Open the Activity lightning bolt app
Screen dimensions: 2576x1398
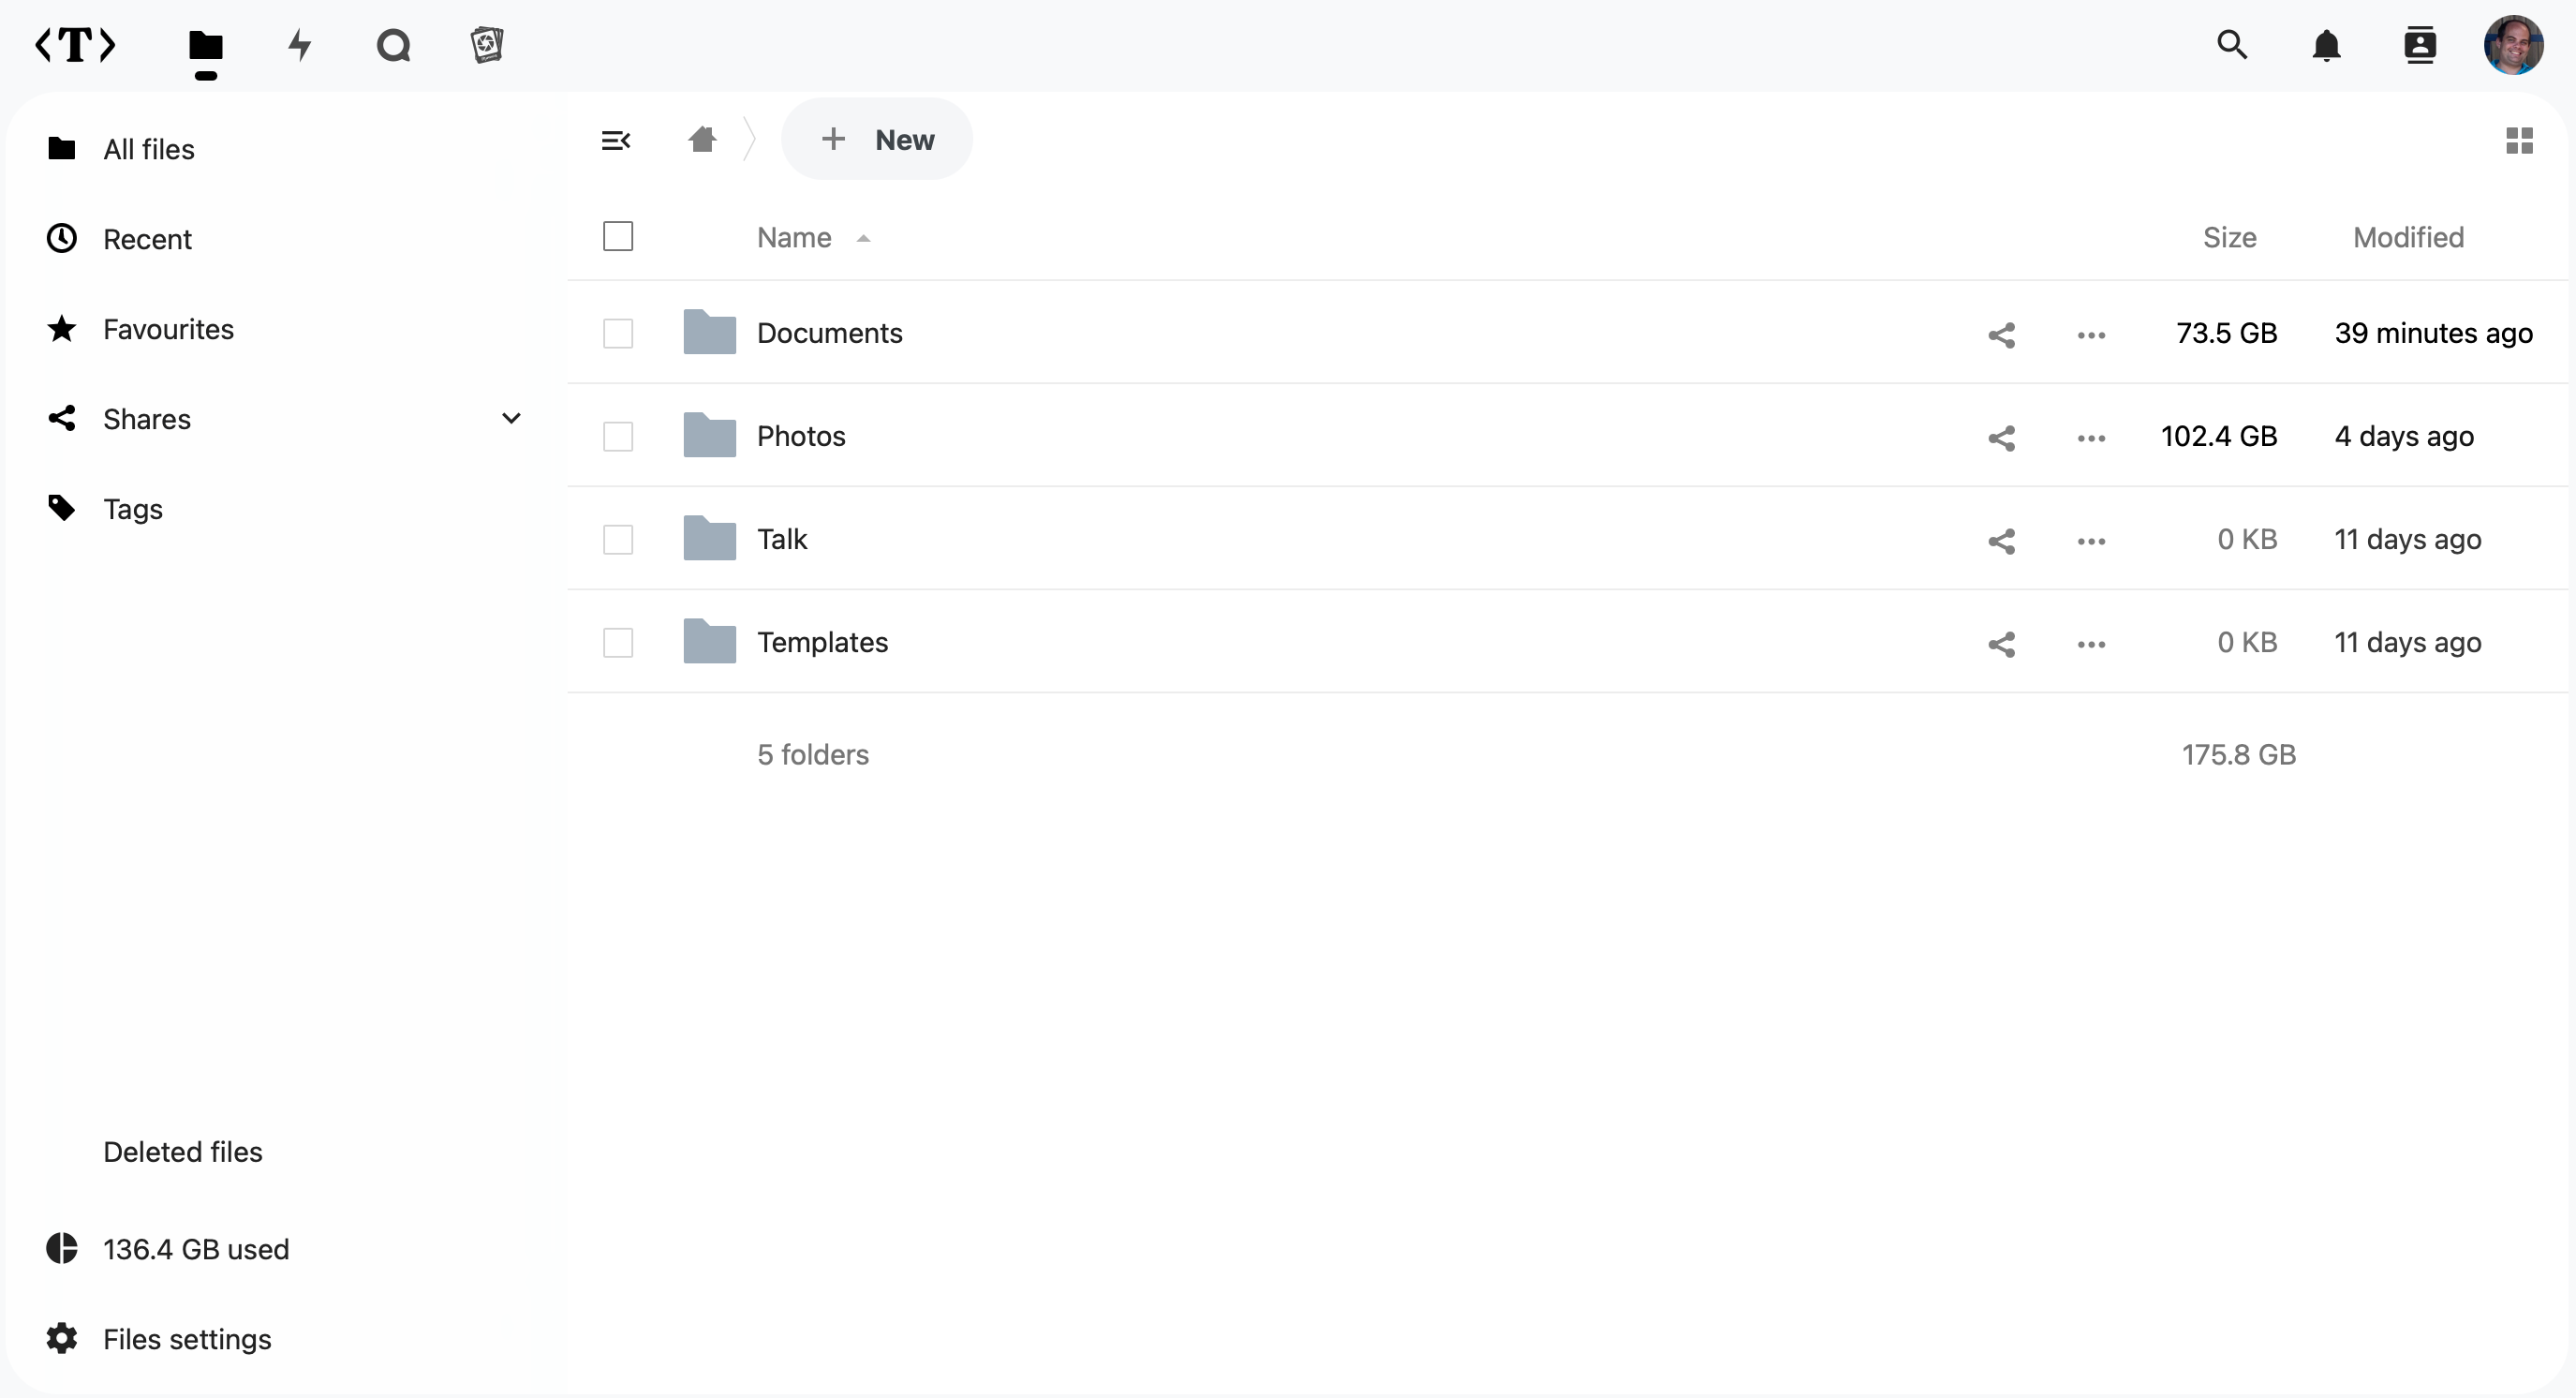coord(299,45)
